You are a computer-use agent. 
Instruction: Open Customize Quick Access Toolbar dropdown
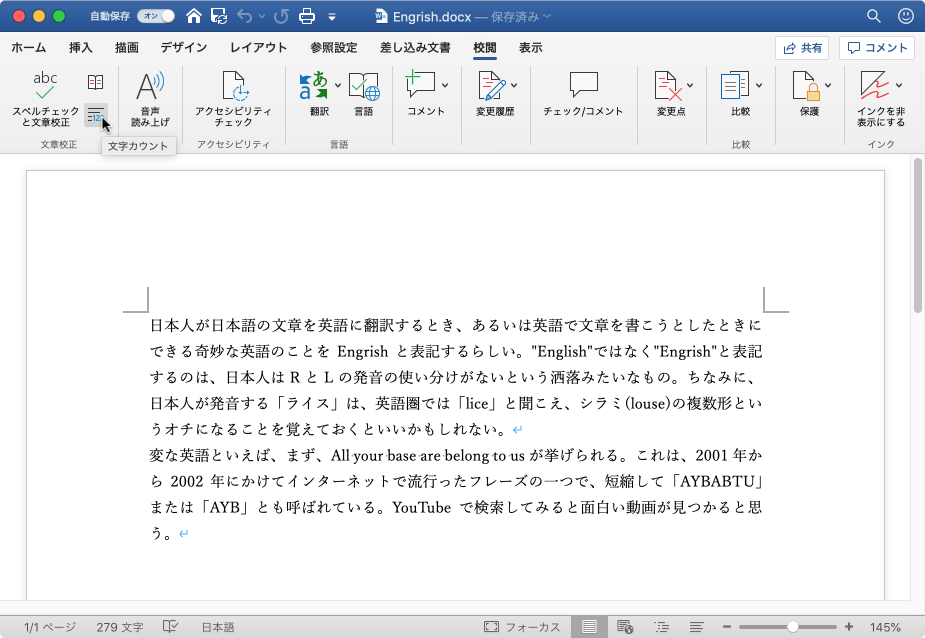click(x=332, y=17)
